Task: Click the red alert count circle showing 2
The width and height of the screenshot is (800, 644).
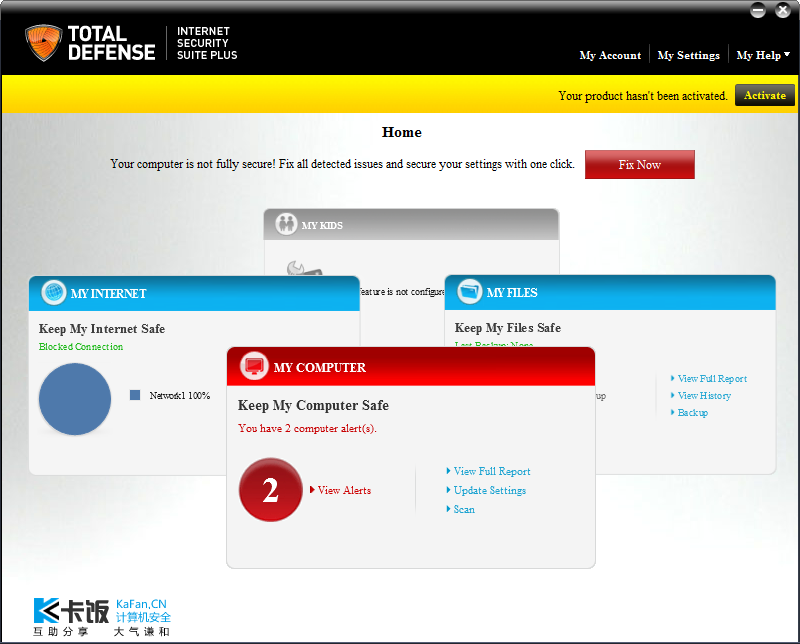Action: pos(270,490)
